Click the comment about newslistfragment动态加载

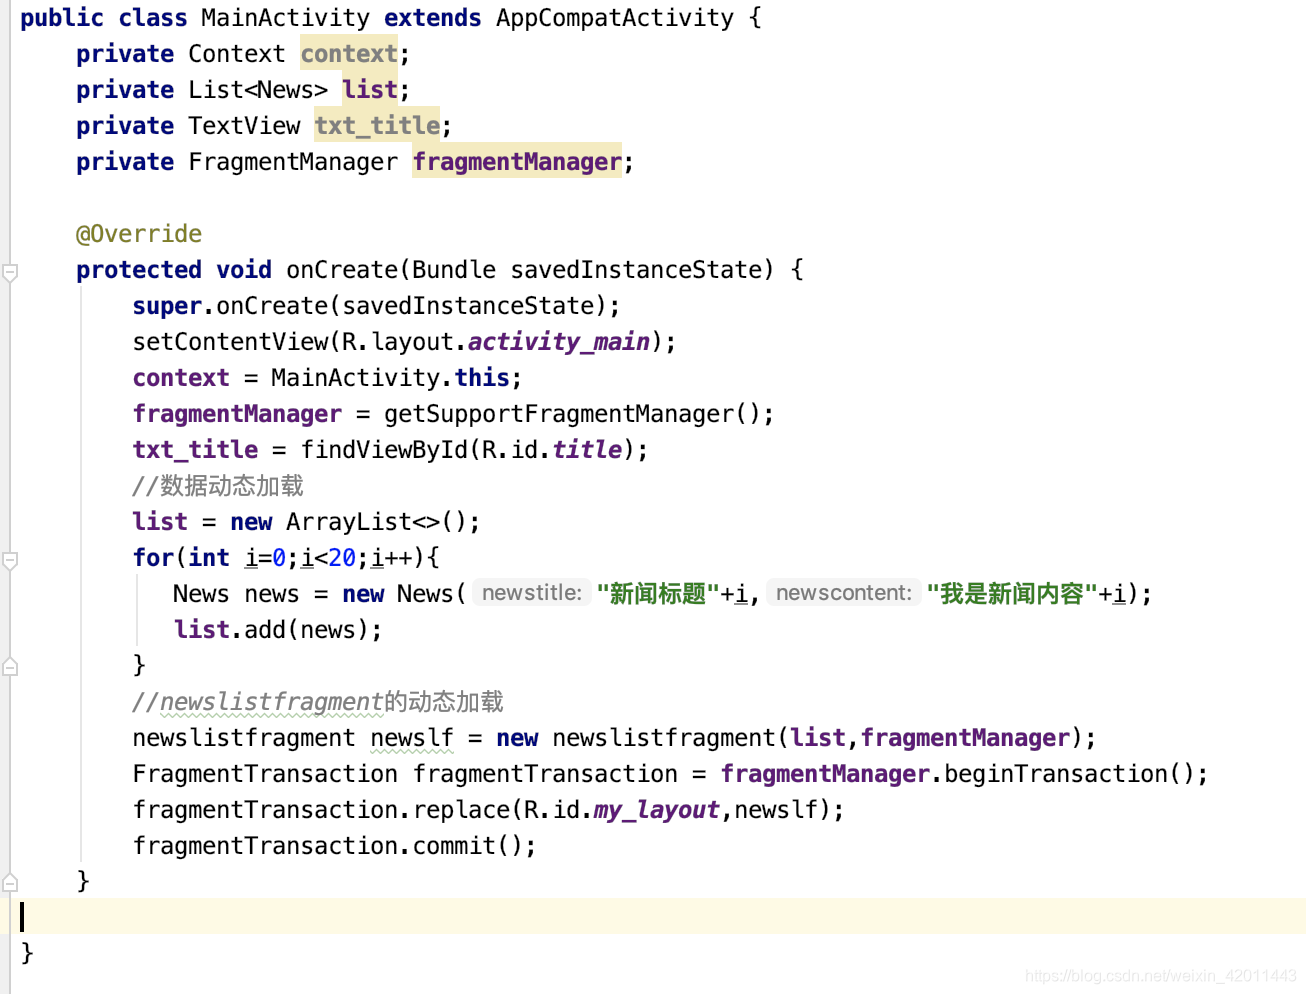pos(318,702)
